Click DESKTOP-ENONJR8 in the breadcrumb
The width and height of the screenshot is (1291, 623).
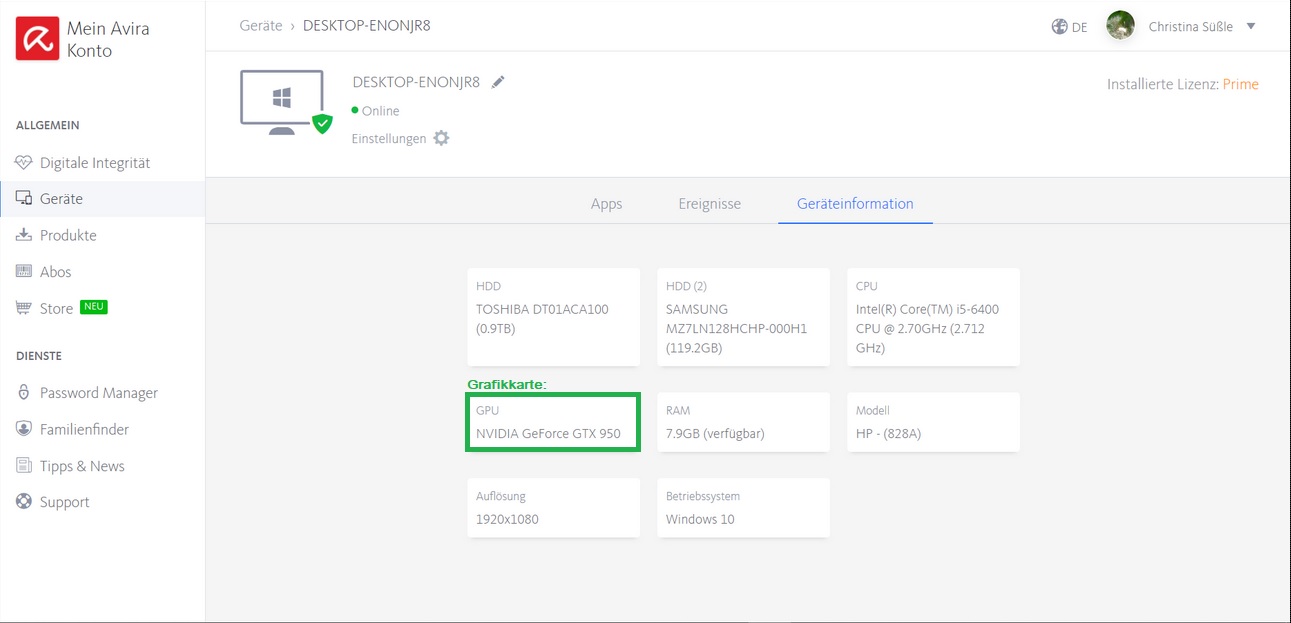click(367, 26)
